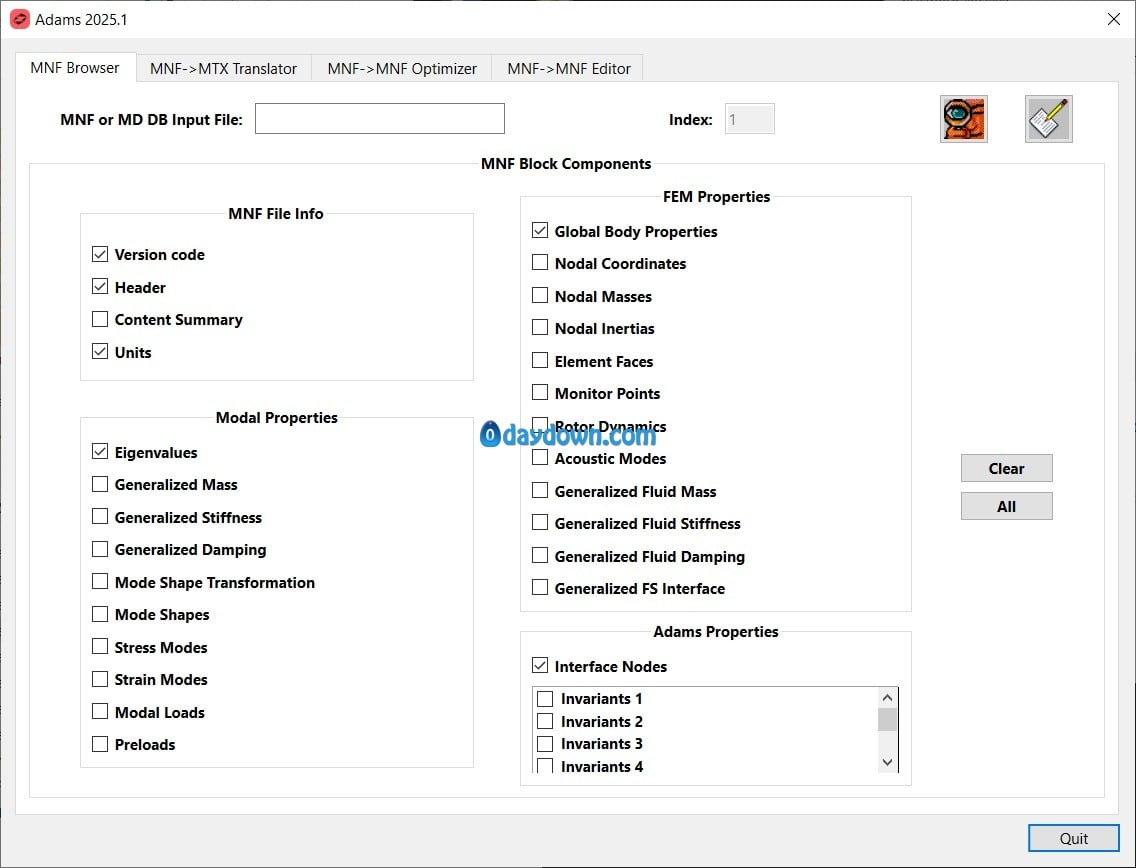The width and height of the screenshot is (1136, 868).
Task: Check Invariants 1 in the list
Action: (x=545, y=698)
